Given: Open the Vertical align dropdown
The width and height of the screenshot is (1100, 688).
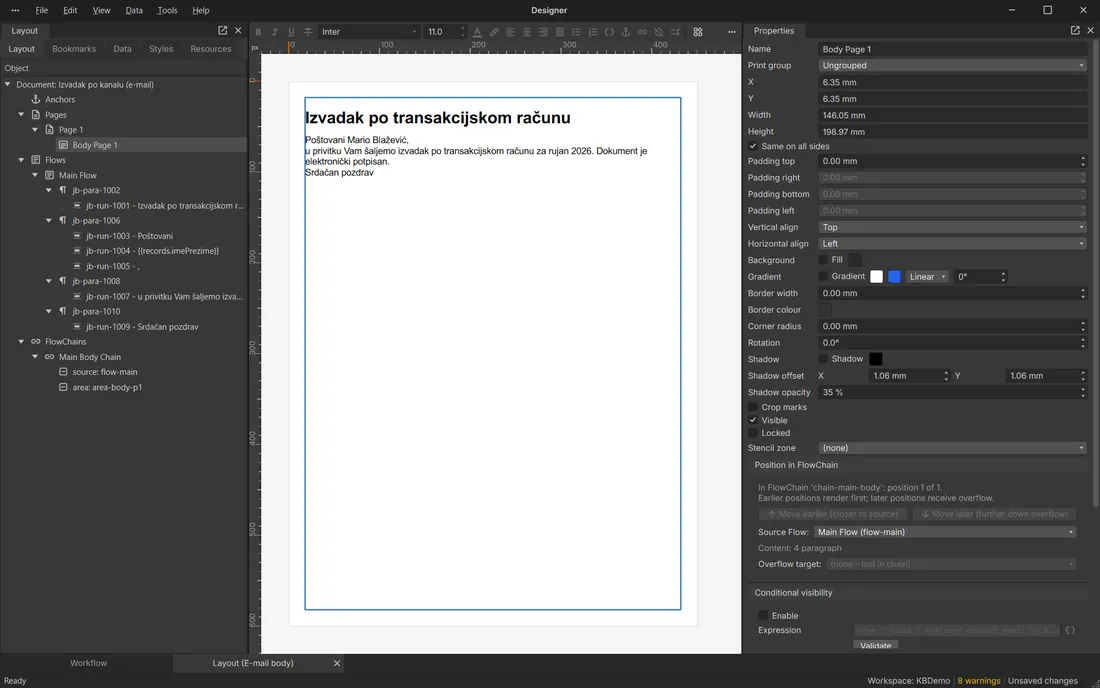Looking at the screenshot, I should [953, 227].
